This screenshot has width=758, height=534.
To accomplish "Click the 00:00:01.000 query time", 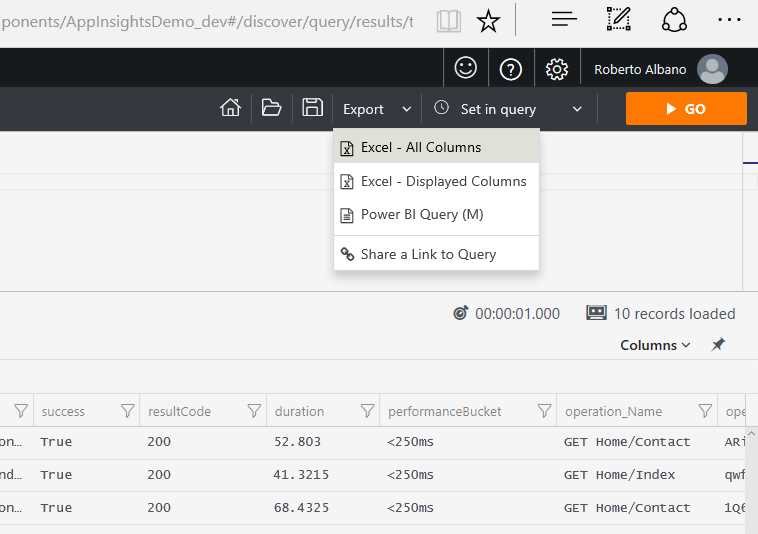I will coord(517,314).
